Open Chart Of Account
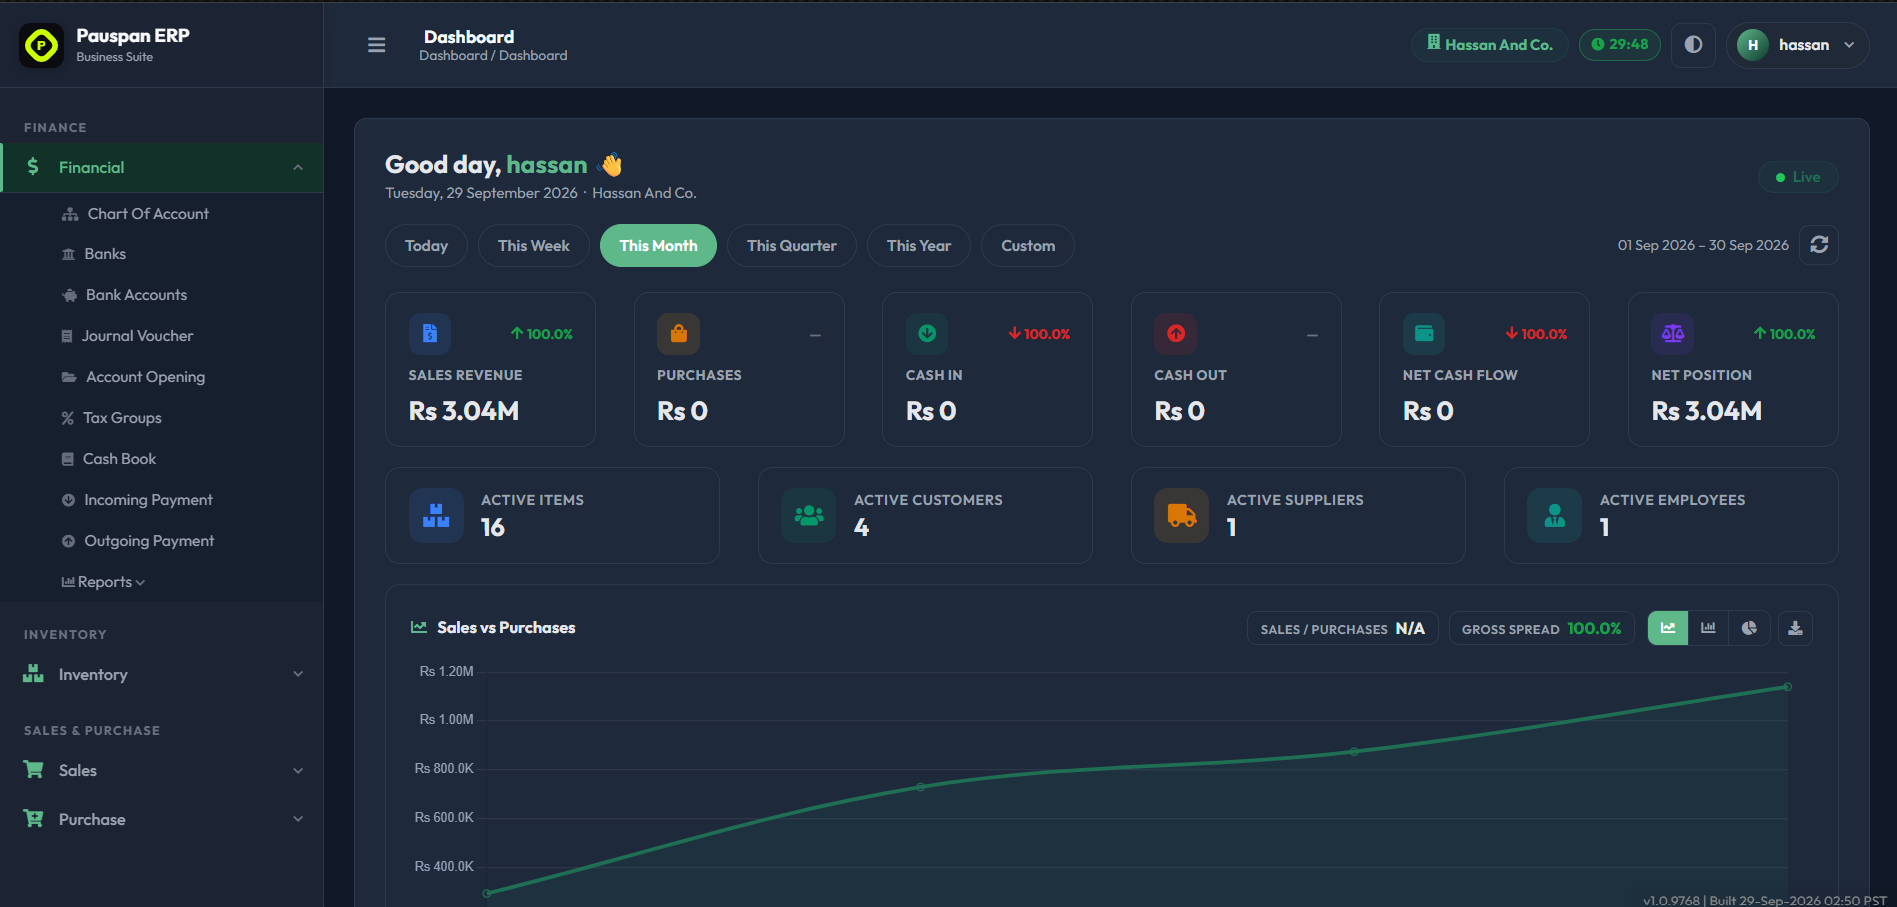This screenshot has width=1897, height=907. point(148,214)
